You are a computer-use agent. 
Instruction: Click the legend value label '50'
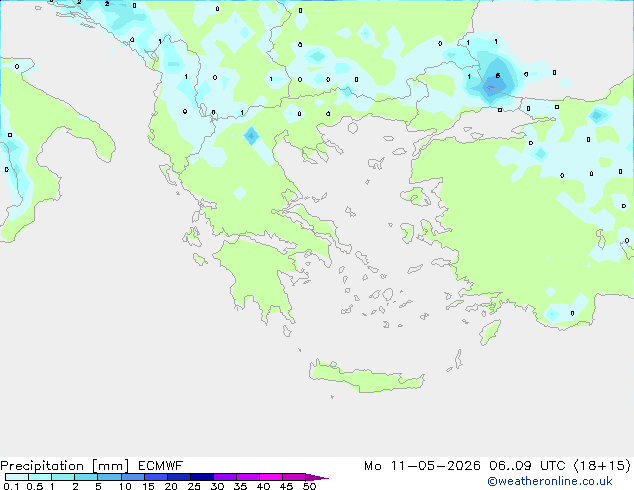(309, 486)
